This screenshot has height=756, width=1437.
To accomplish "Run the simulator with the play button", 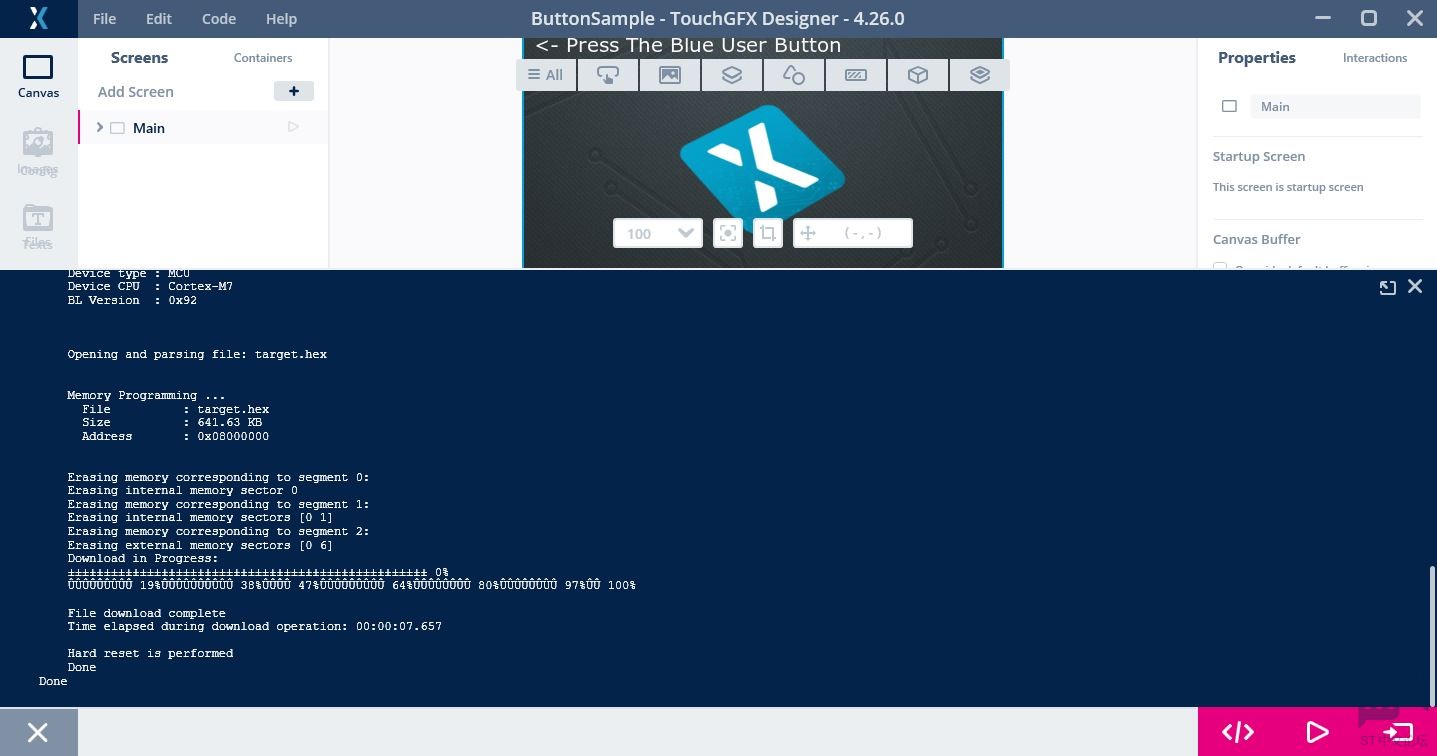I will (x=1318, y=732).
